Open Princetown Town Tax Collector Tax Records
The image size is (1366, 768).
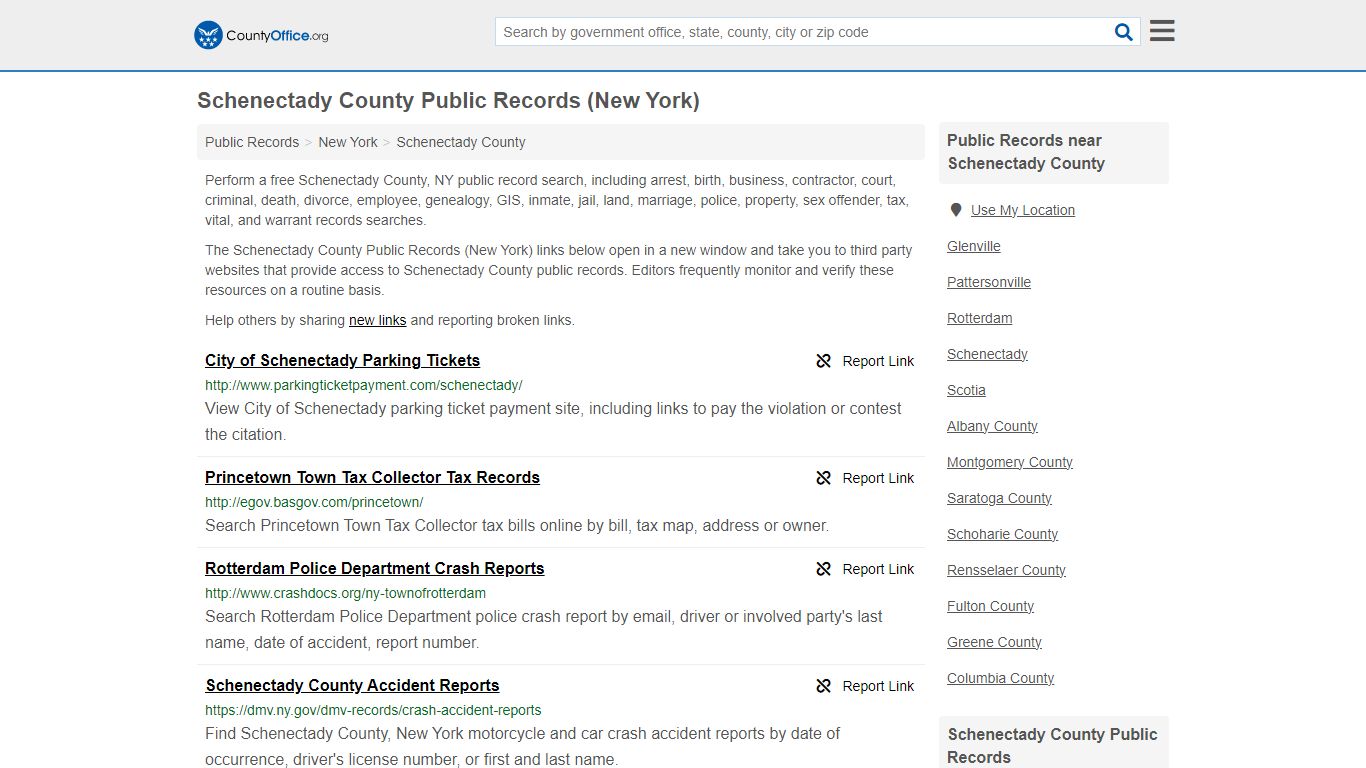pyautogui.click(x=372, y=477)
